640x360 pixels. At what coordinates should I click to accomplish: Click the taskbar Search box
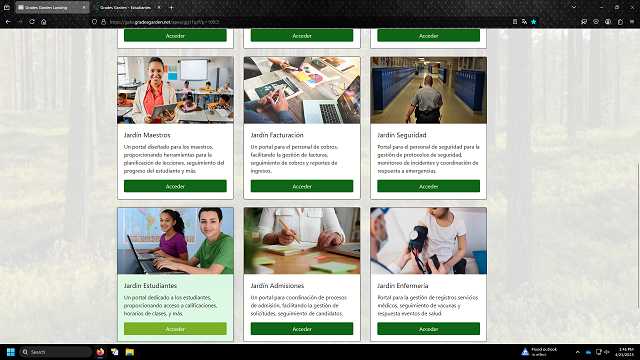[x=55, y=352]
